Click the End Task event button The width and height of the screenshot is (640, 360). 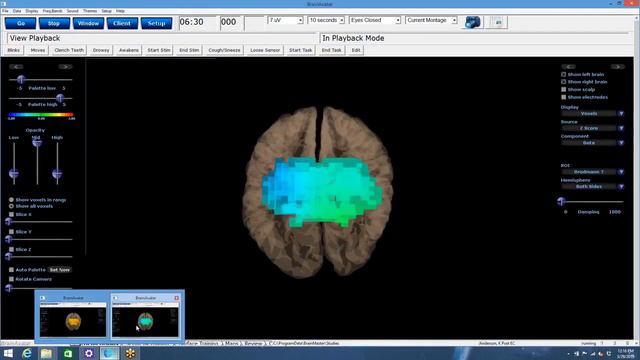(x=331, y=50)
